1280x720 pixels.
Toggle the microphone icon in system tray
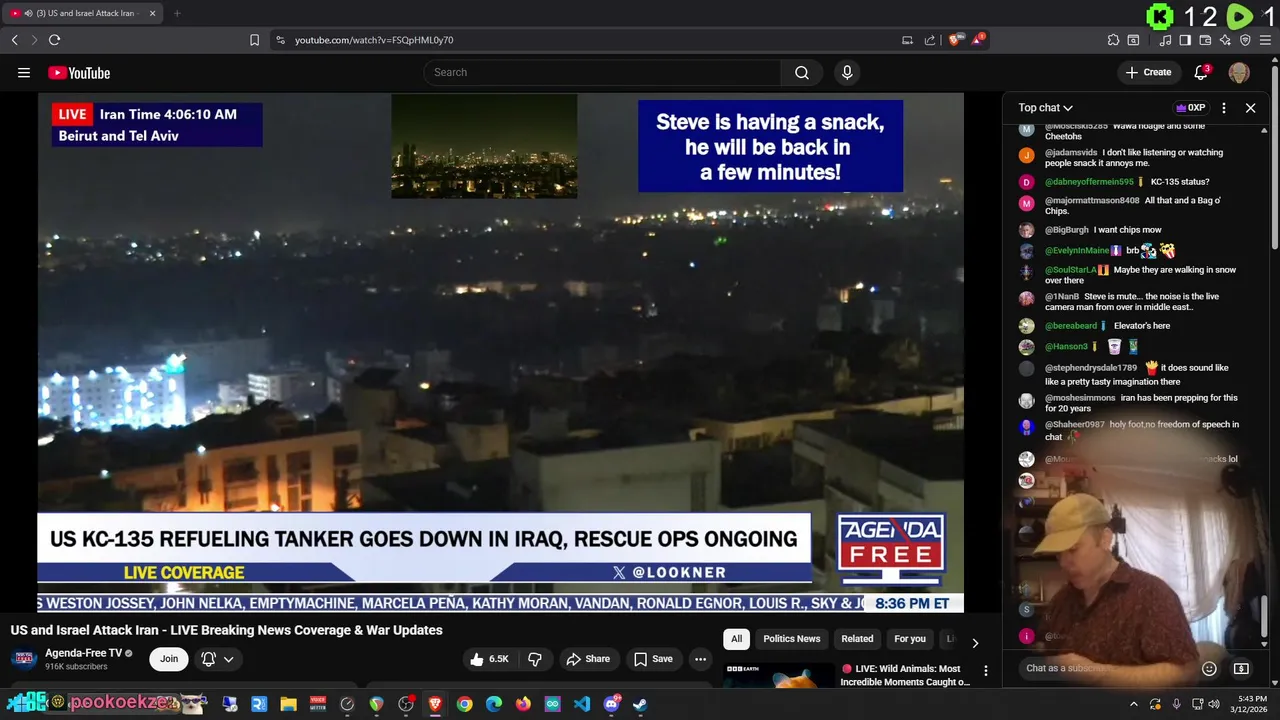coord(1176,704)
